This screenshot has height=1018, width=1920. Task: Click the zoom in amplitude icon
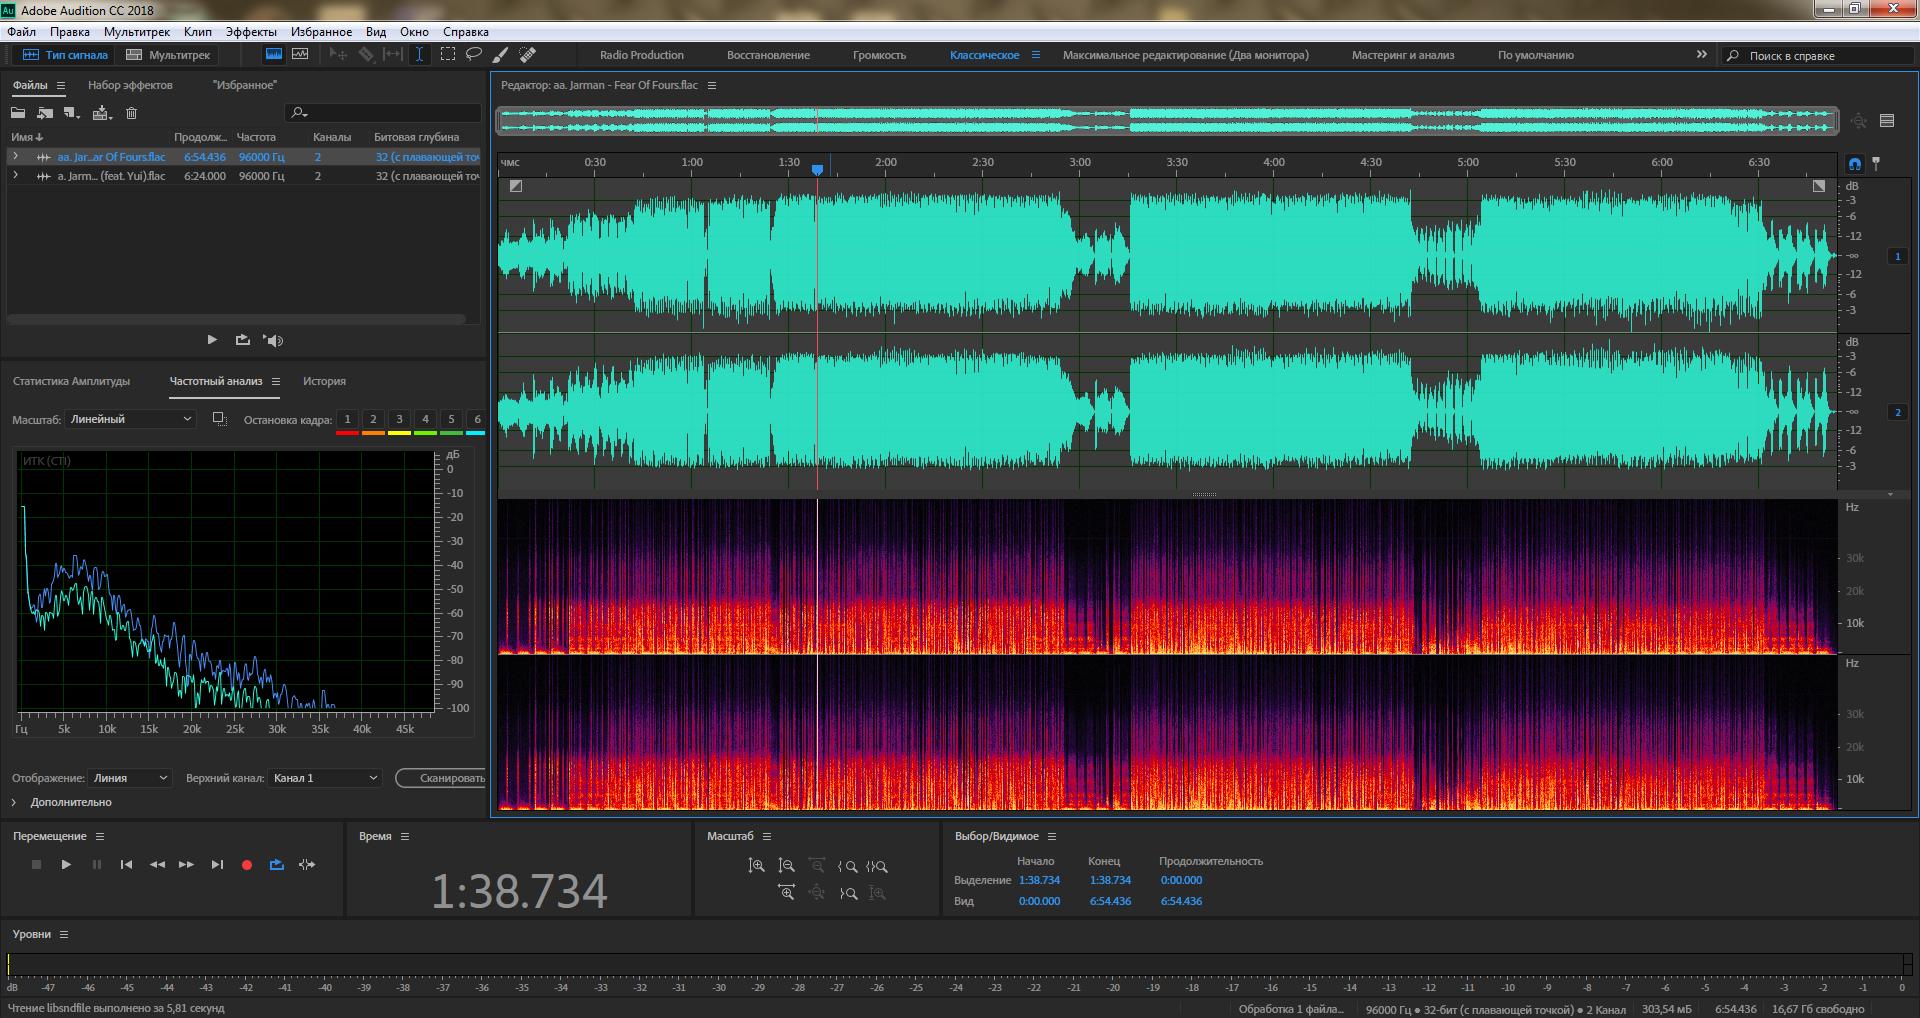point(757,866)
